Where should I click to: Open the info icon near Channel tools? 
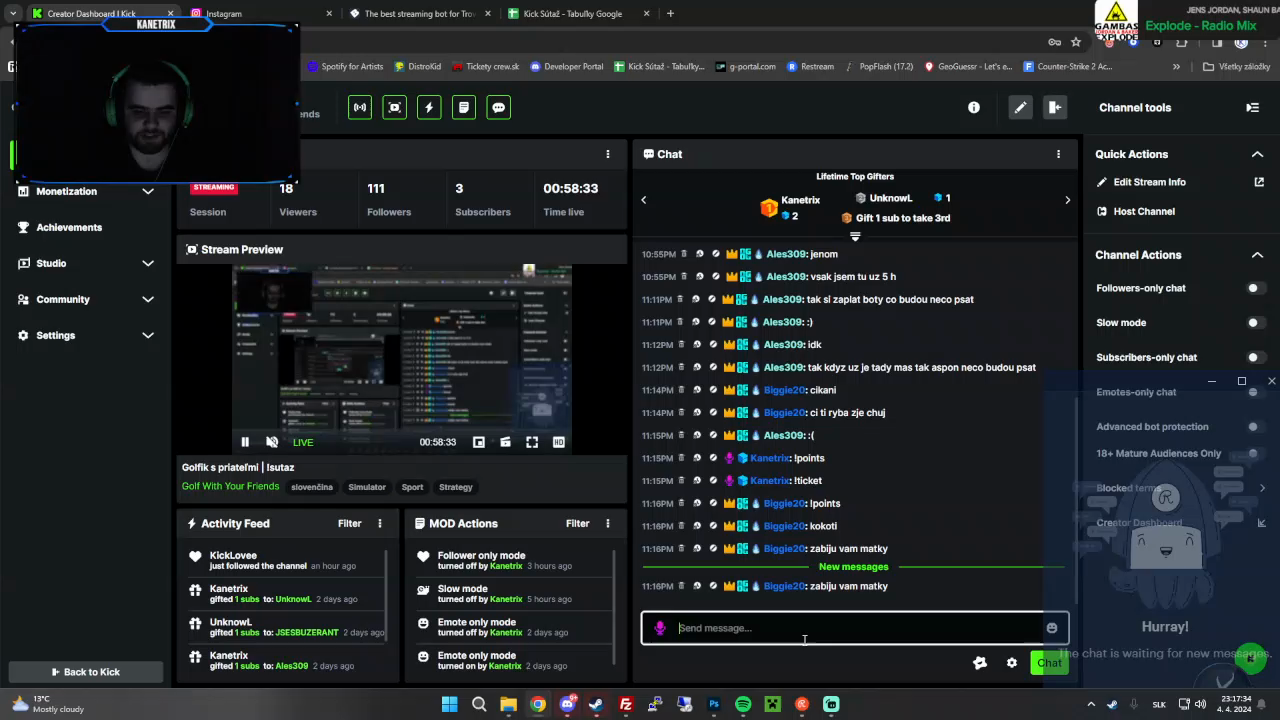974,108
